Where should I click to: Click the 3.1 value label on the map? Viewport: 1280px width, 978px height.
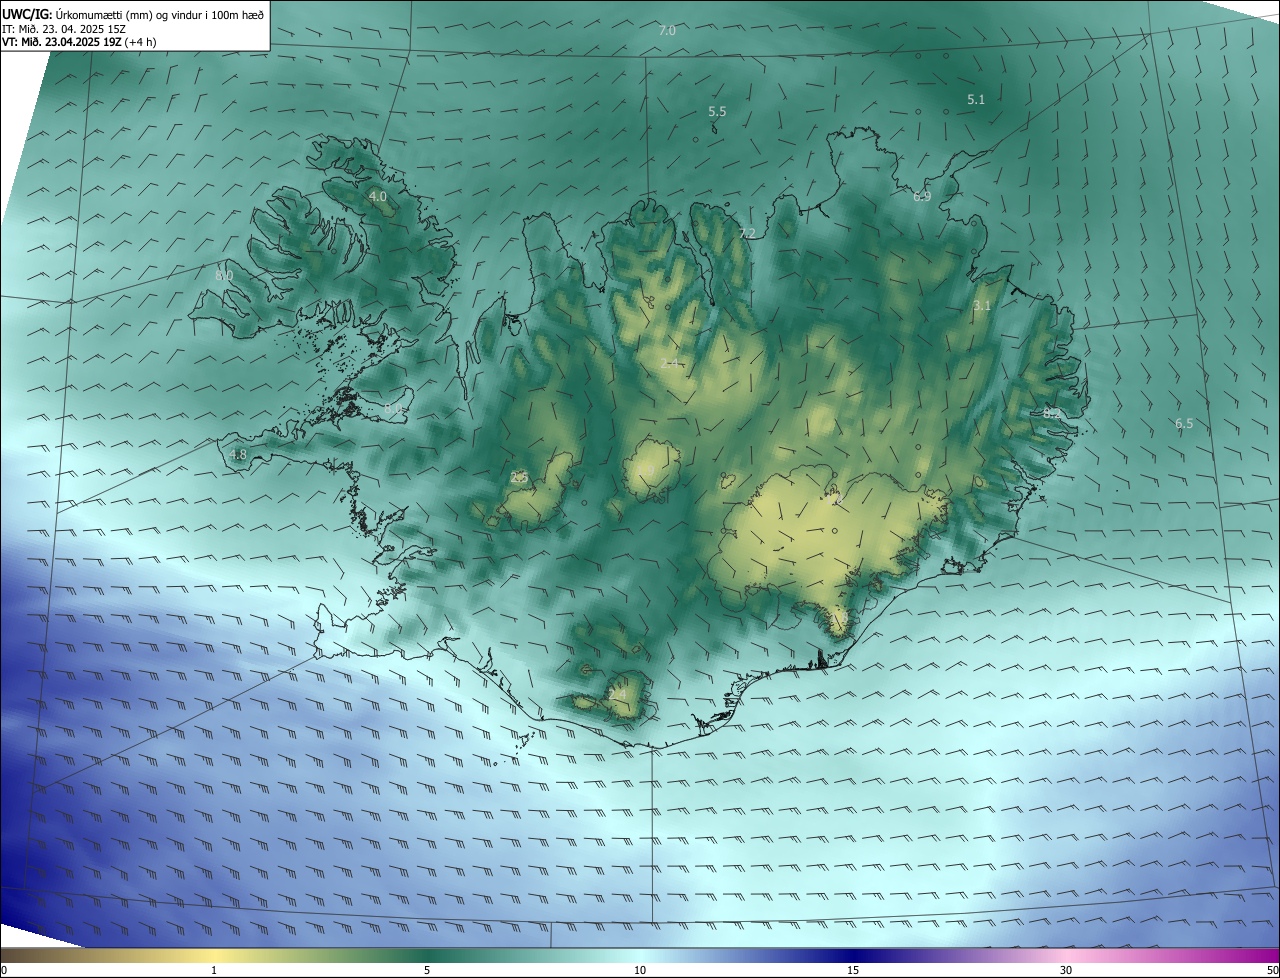coord(982,306)
